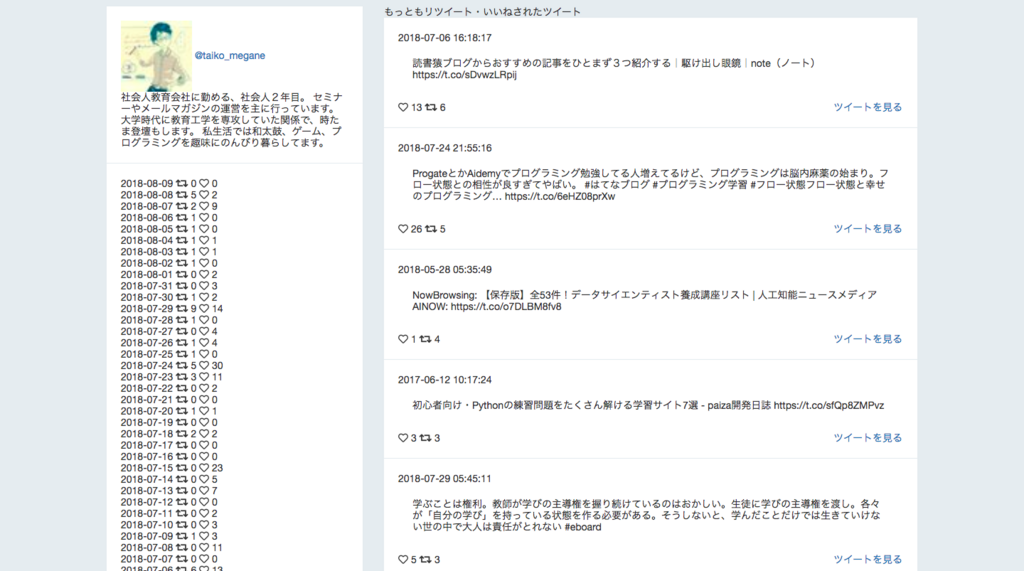Viewport: 1024px width, 571px height.
Task: Open 'ツイートを見る' for the 2018-07-24 tweet
Action: coord(867,229)
